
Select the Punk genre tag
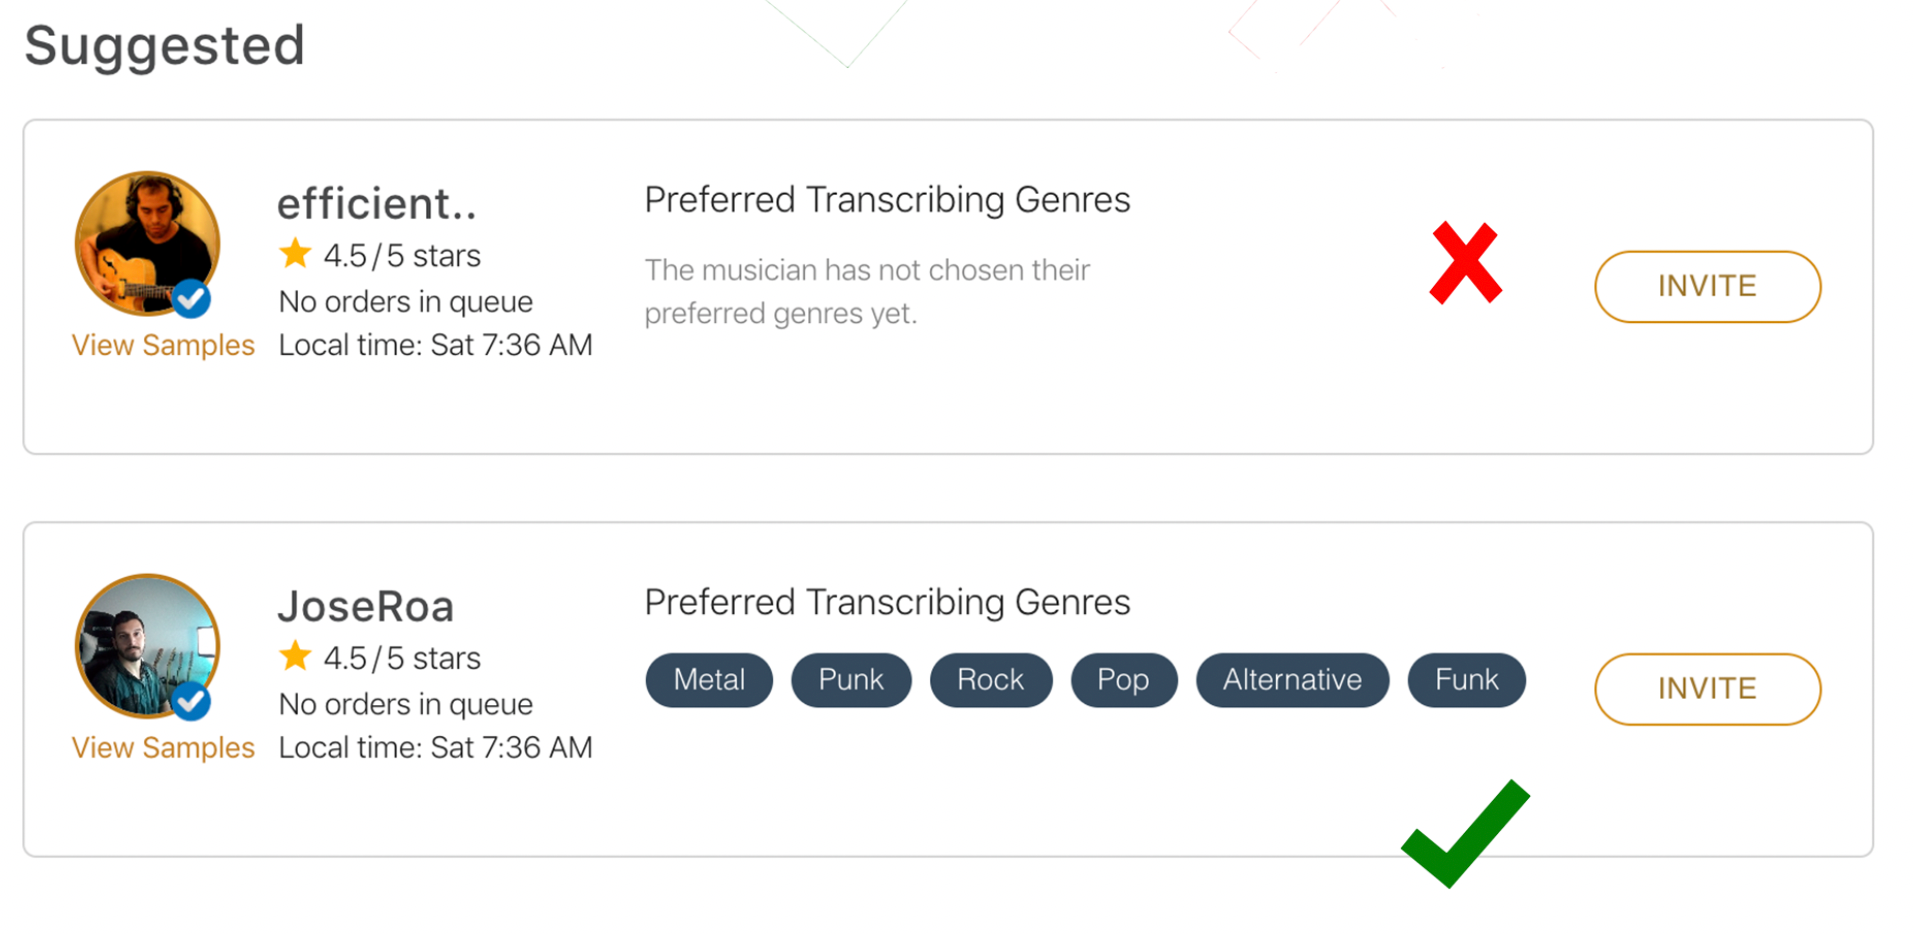pos(851,680)
